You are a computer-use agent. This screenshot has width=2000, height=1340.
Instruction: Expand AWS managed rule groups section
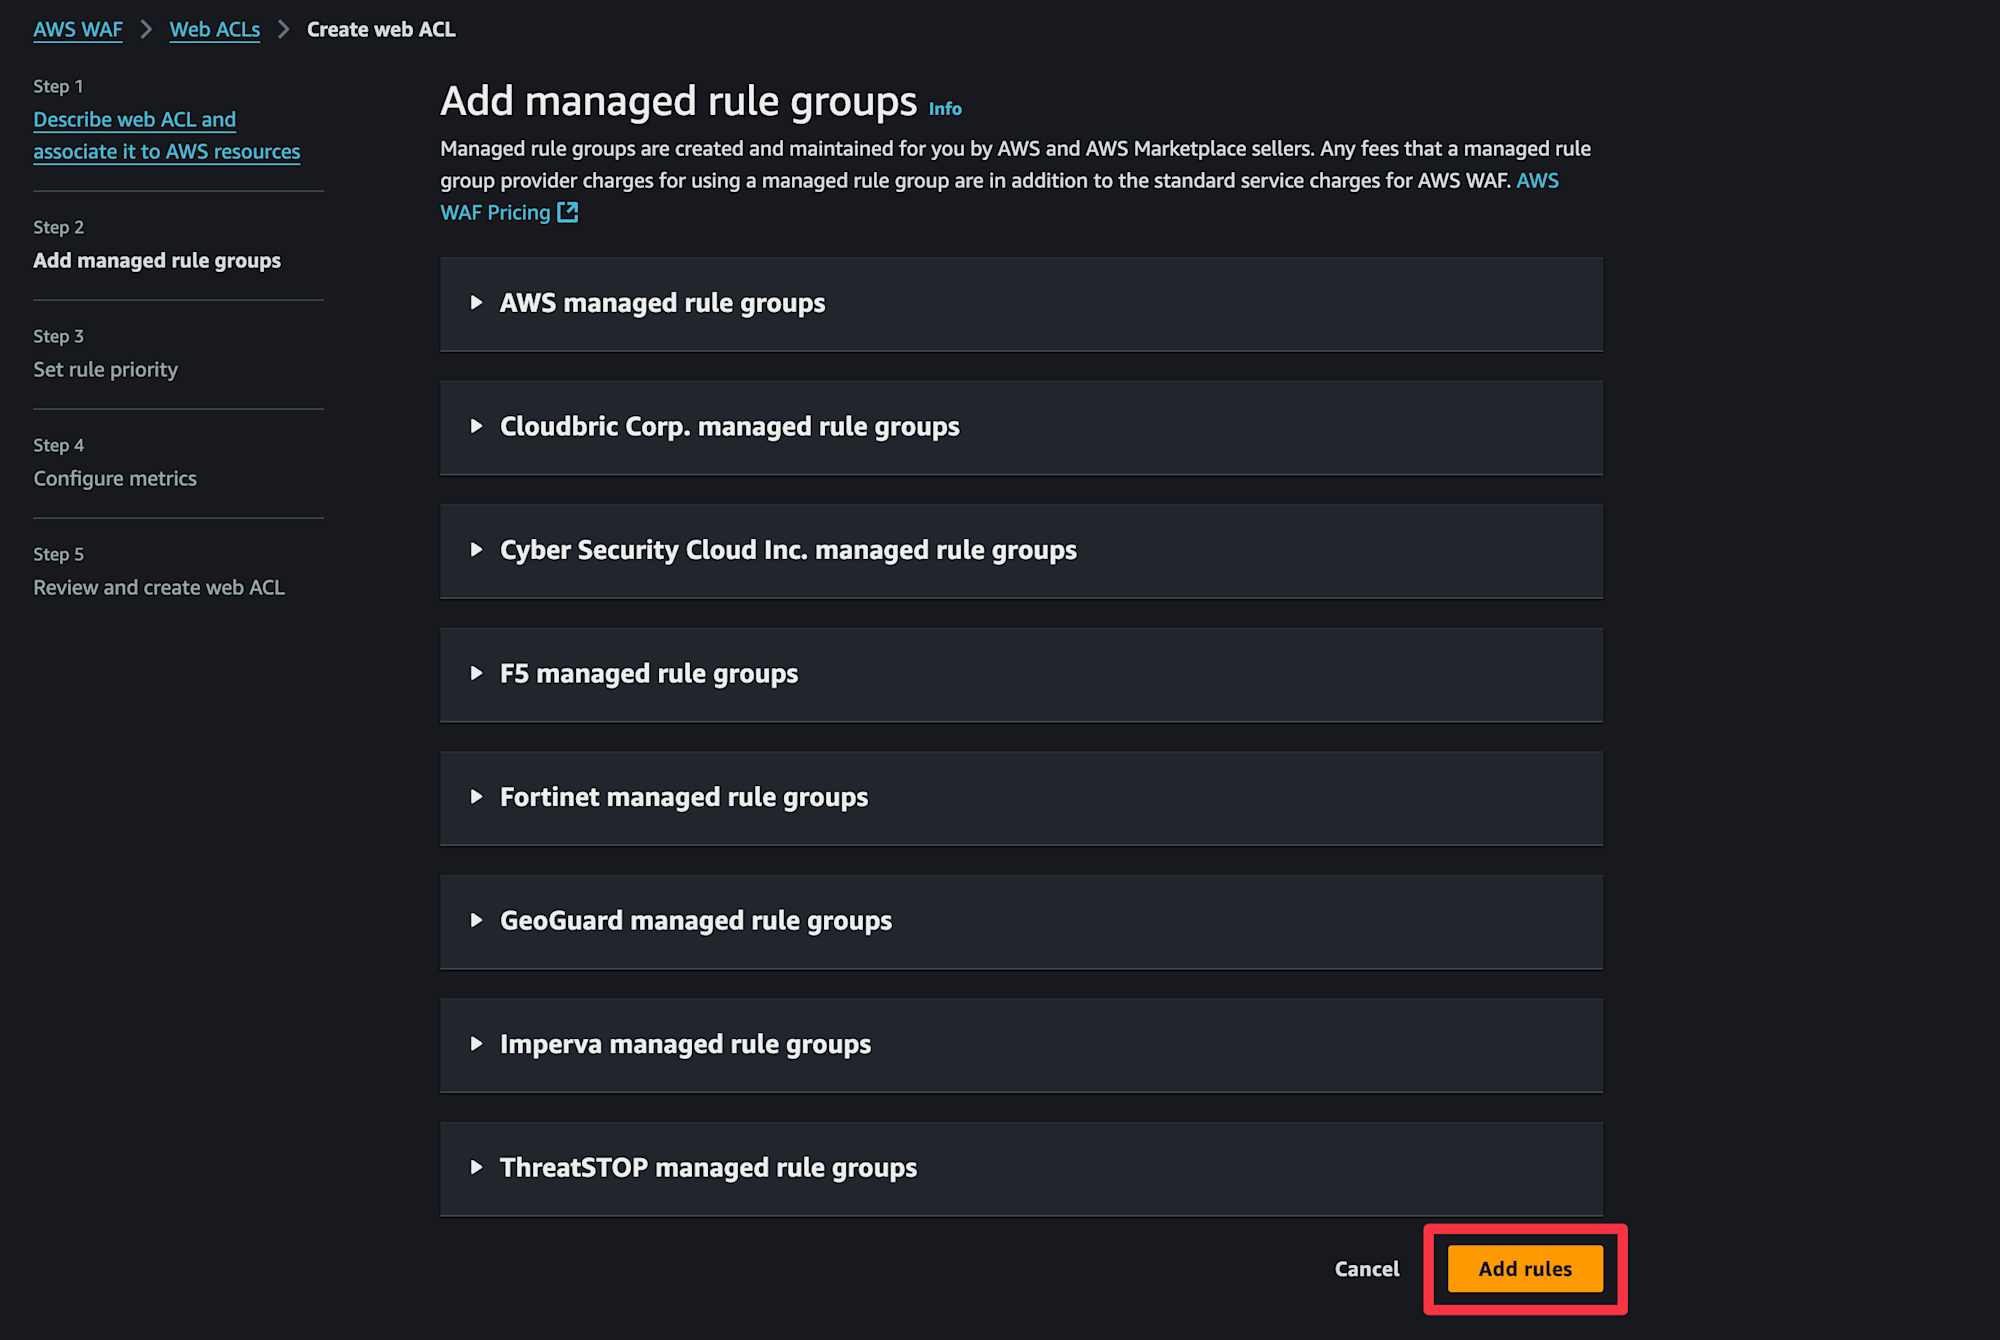click(1021, 303)
